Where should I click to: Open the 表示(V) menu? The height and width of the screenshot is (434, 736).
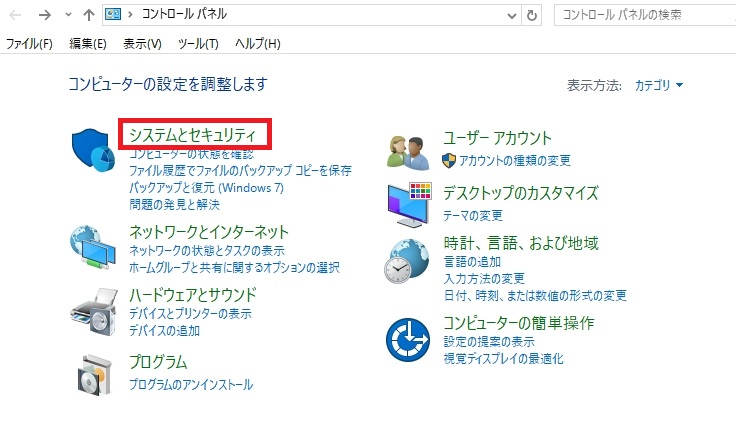tap(142, 44)
